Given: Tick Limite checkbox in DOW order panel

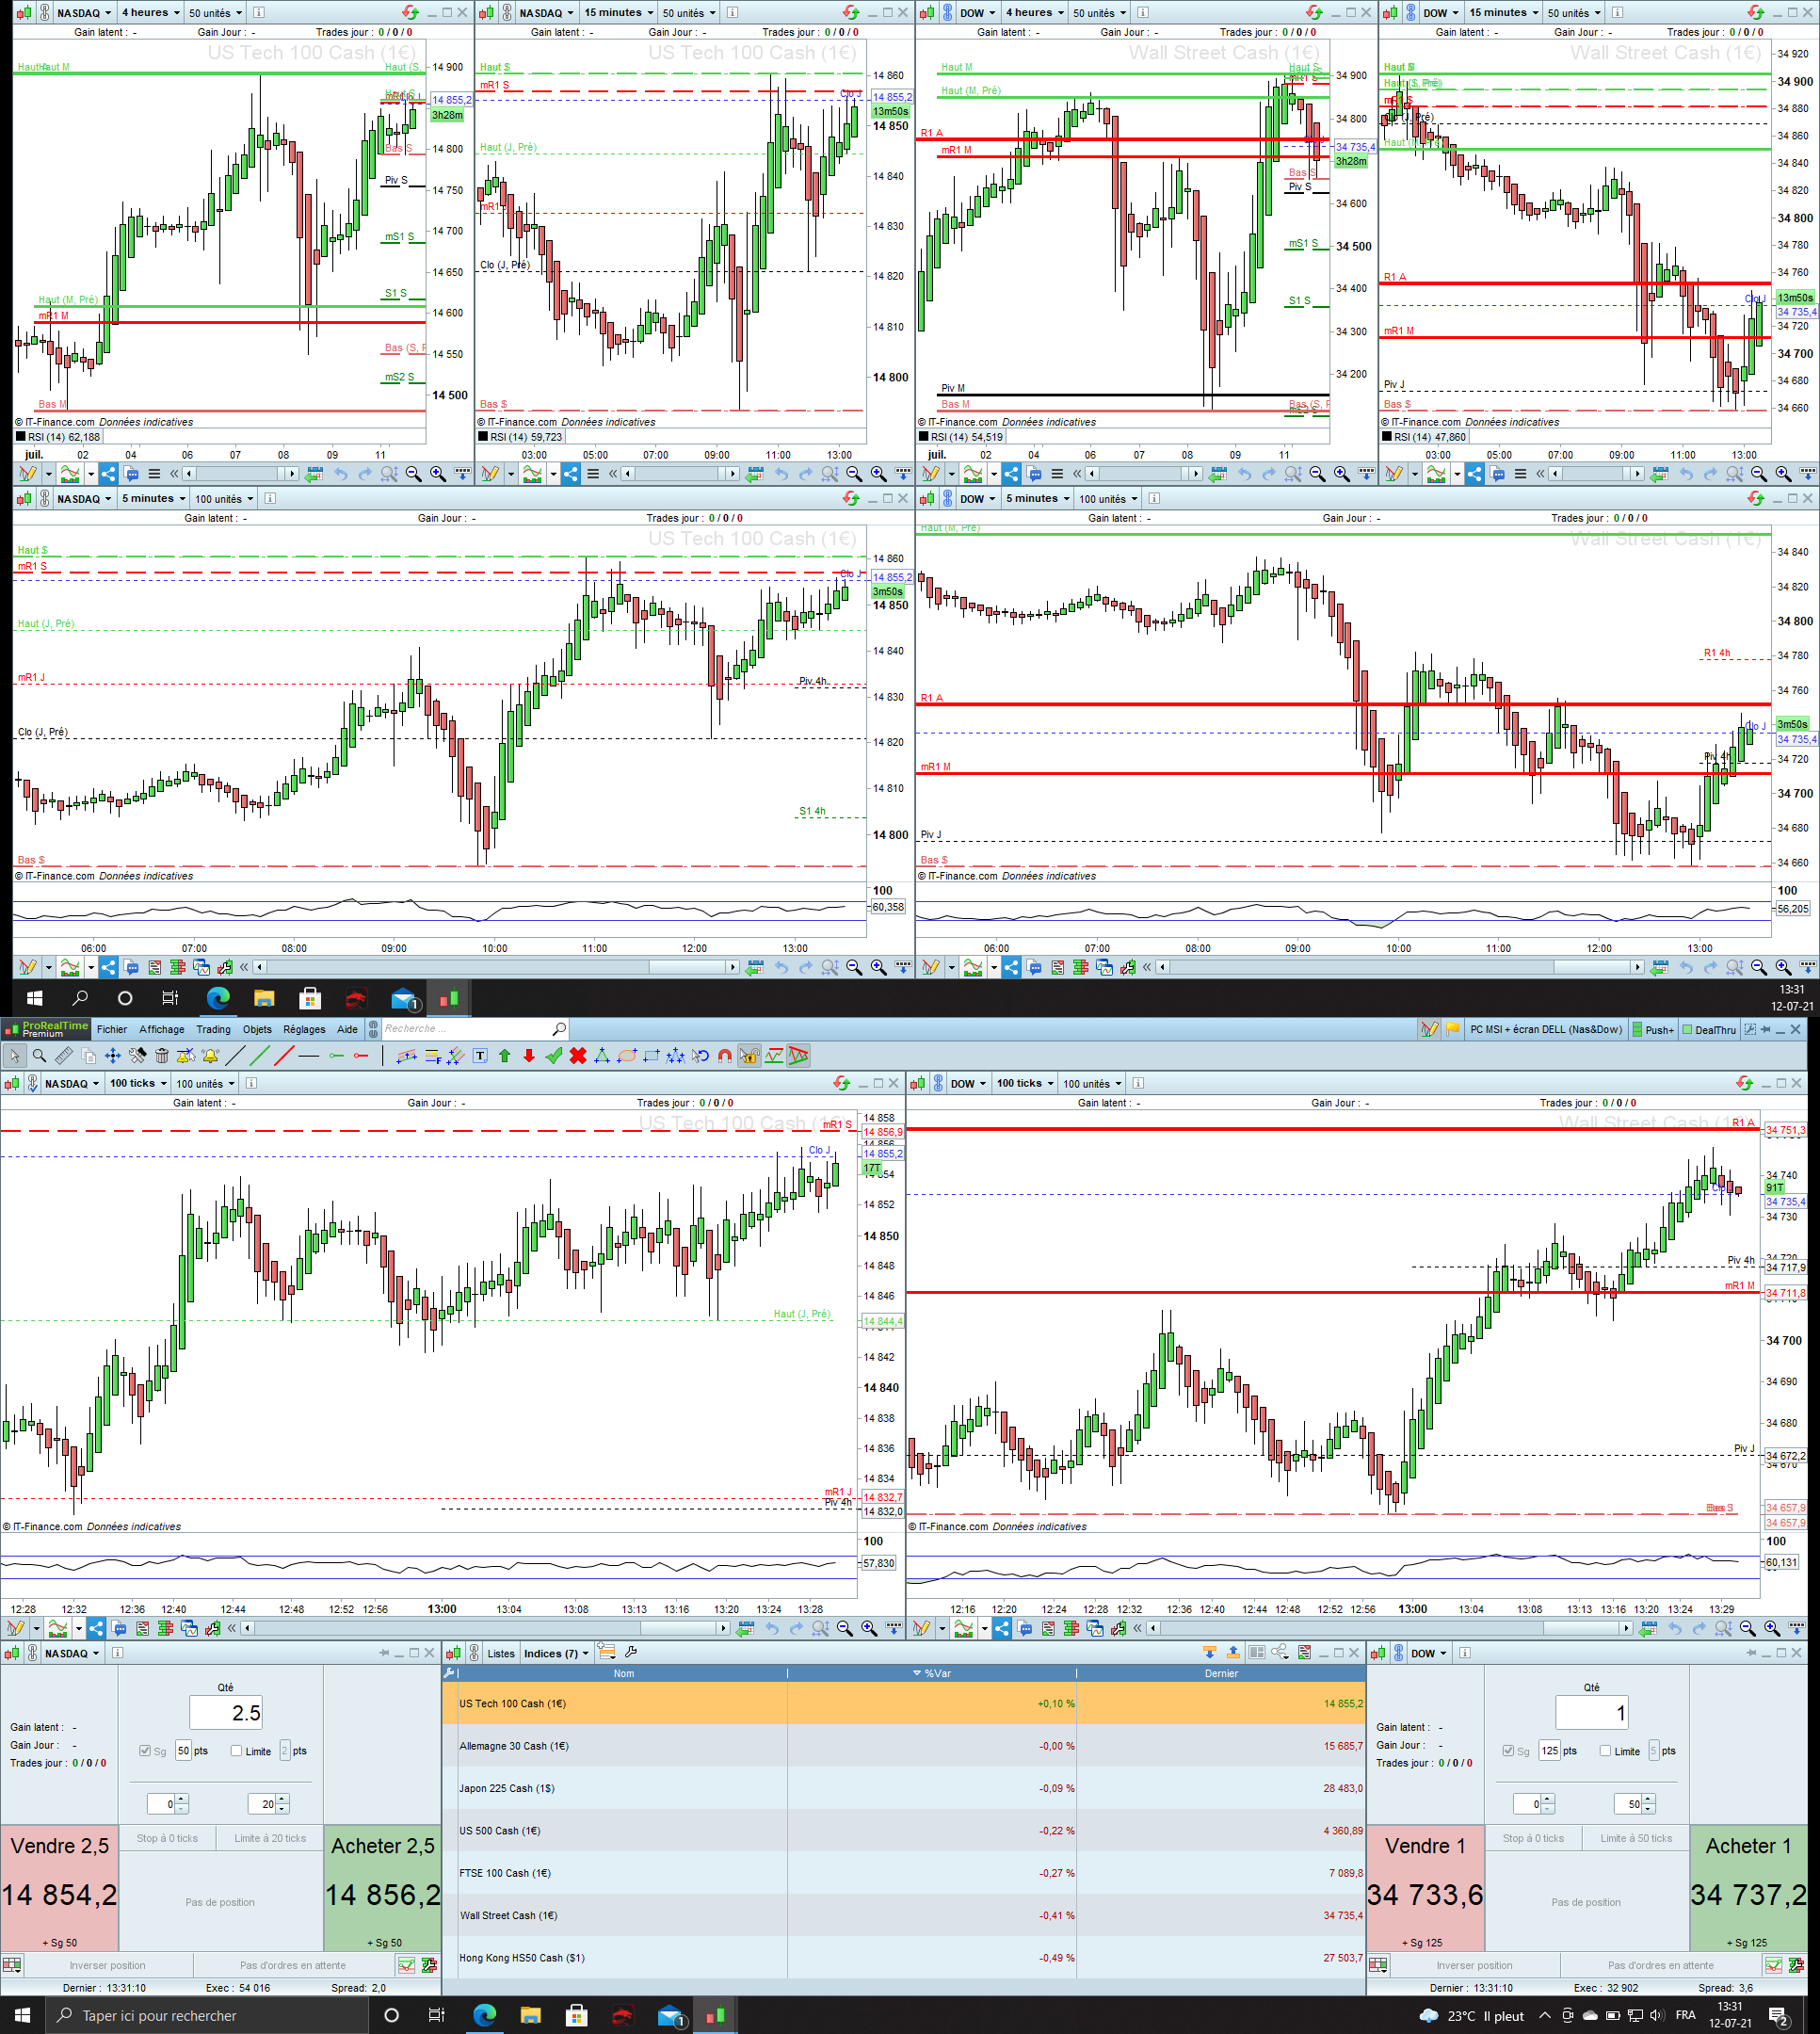Looking at the screenshot, I should pyautogui.click(x=1605, y=1751).
